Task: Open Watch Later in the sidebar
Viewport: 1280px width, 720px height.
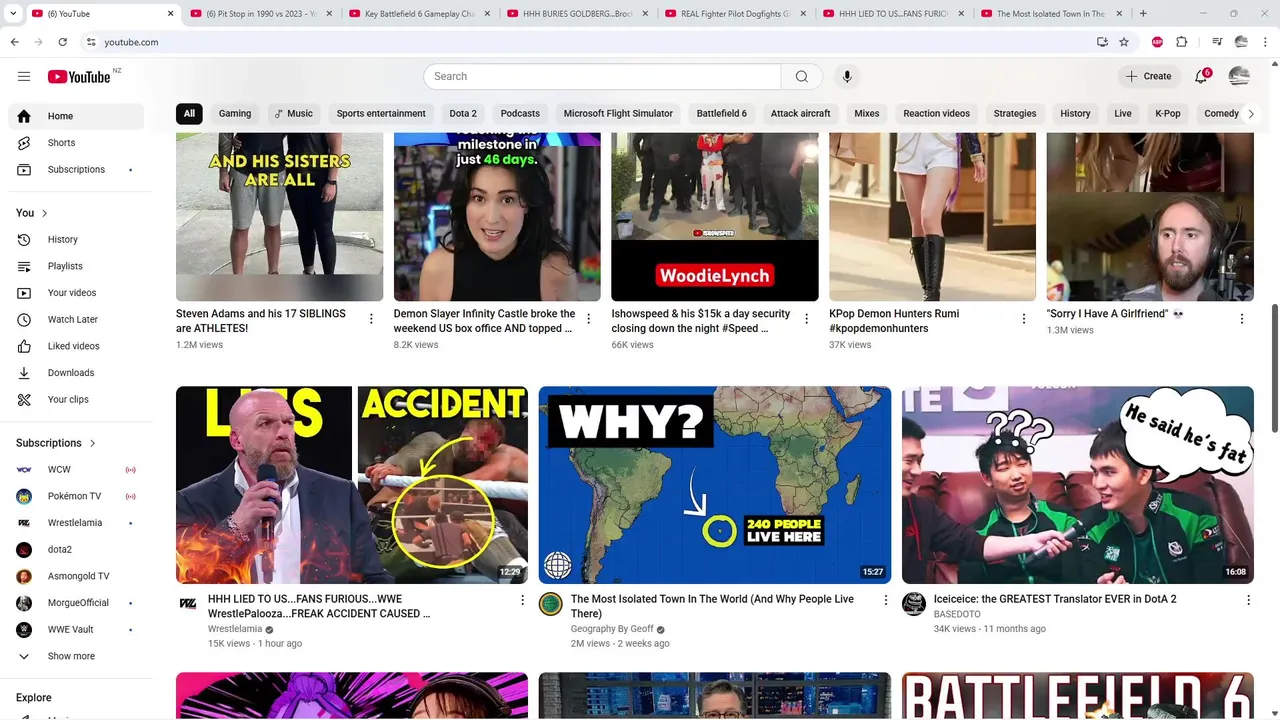Action: [76, 319]
